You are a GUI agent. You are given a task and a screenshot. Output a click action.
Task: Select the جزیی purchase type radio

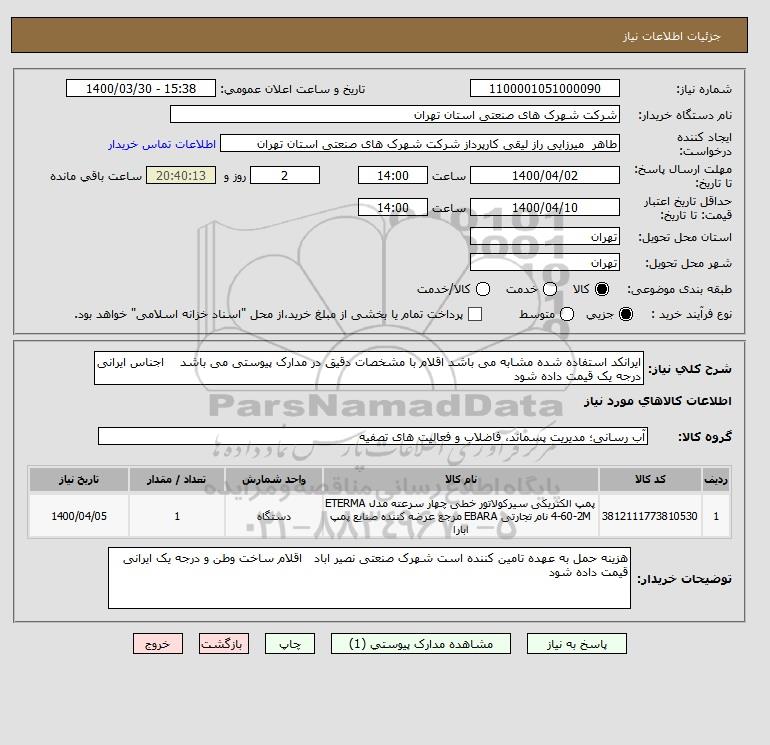click(626, 314)
